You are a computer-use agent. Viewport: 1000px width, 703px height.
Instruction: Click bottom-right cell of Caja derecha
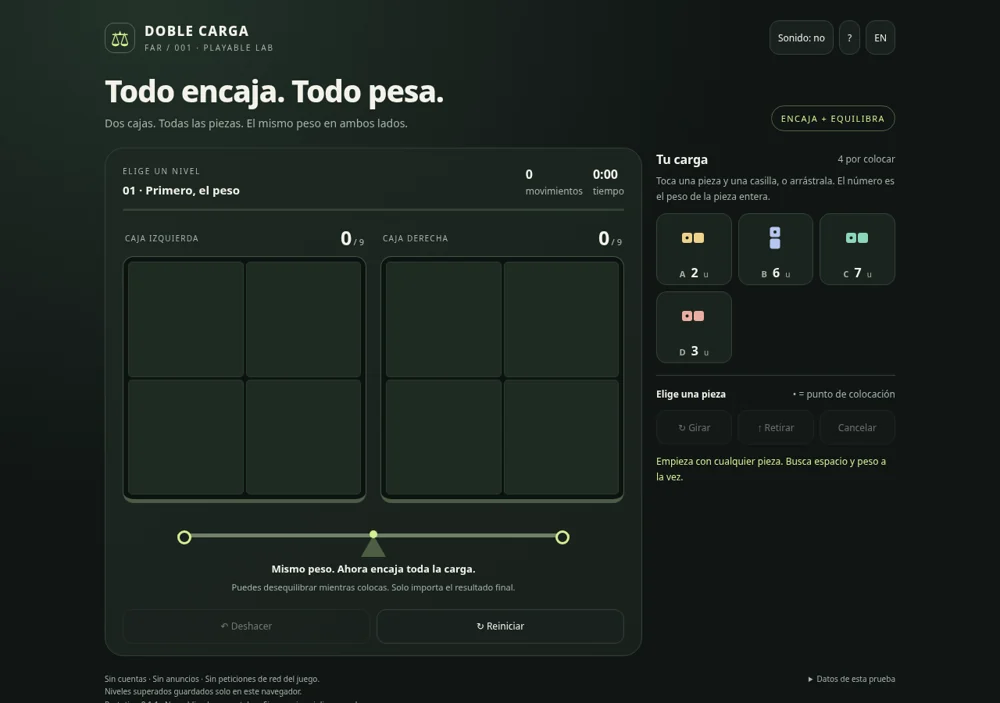(561, 437)
